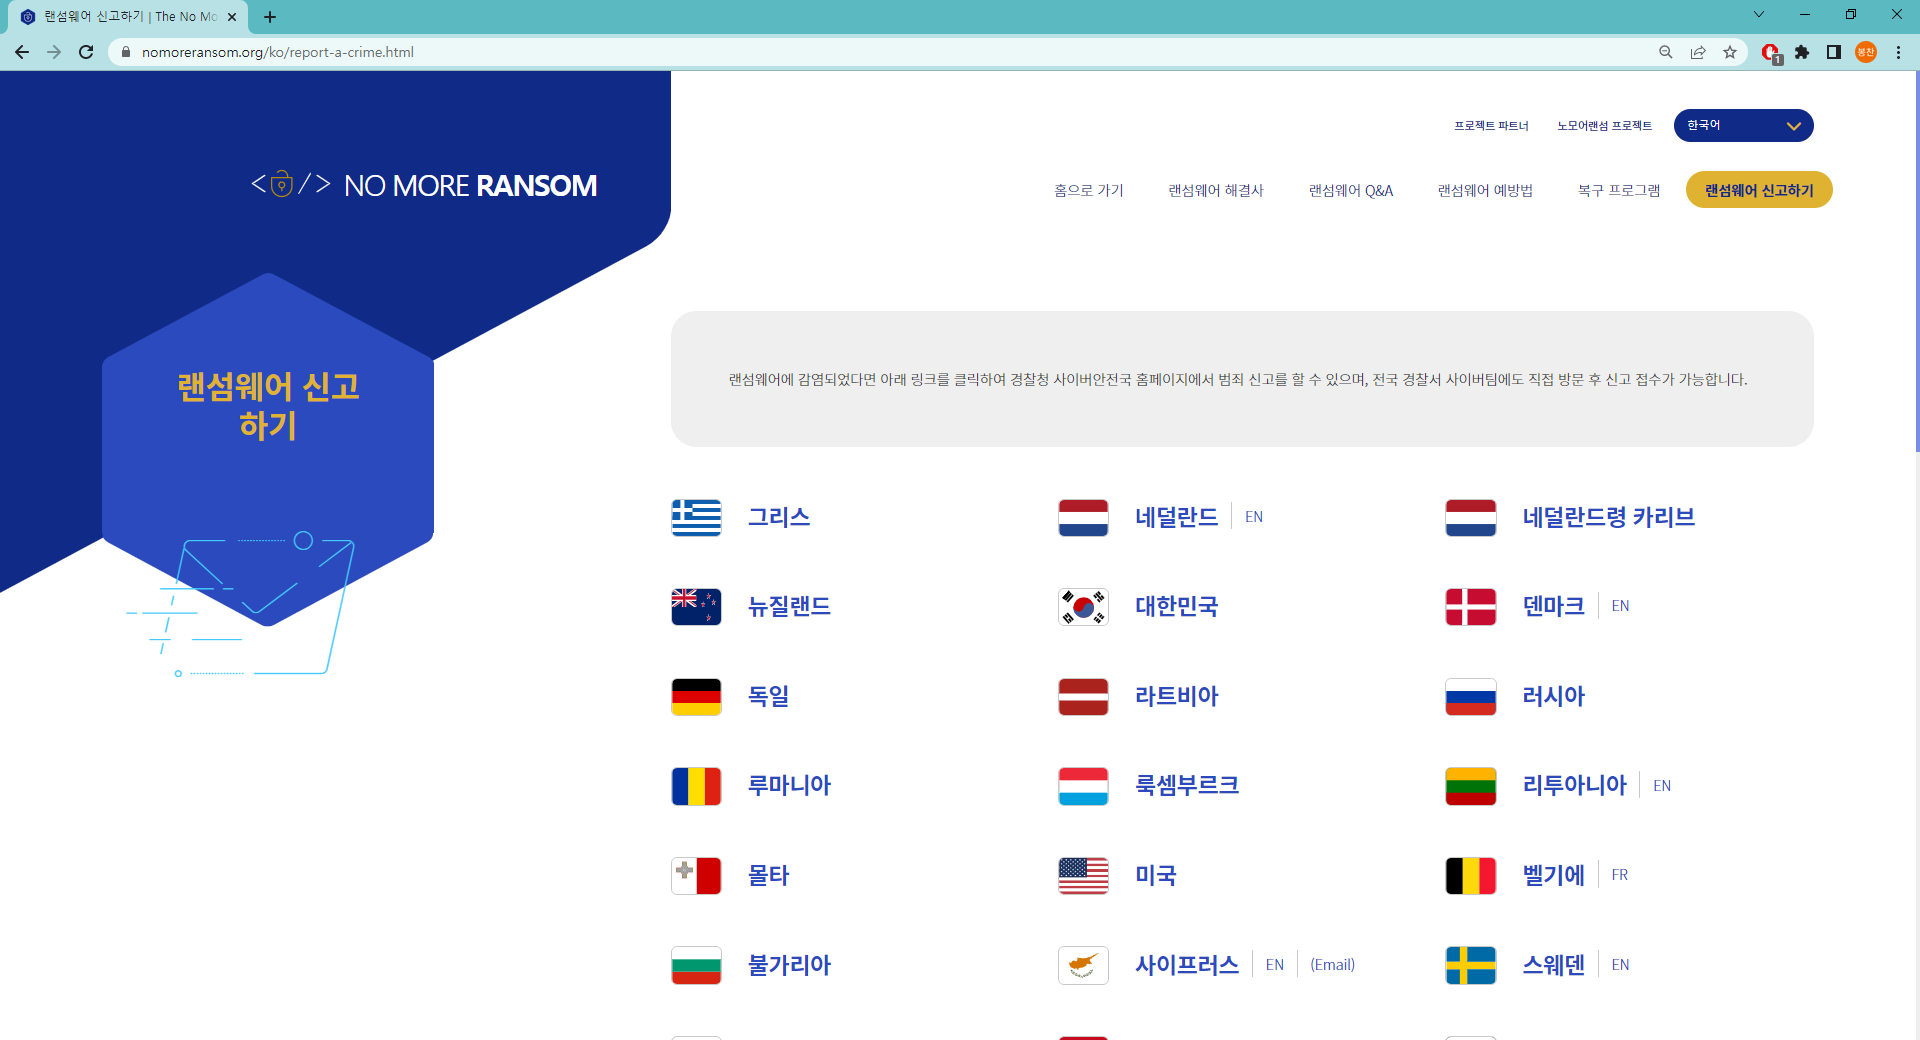Click the site lock icon in address bar
The height and width of the screenshot is (1040, 1920).
[125, 52]
